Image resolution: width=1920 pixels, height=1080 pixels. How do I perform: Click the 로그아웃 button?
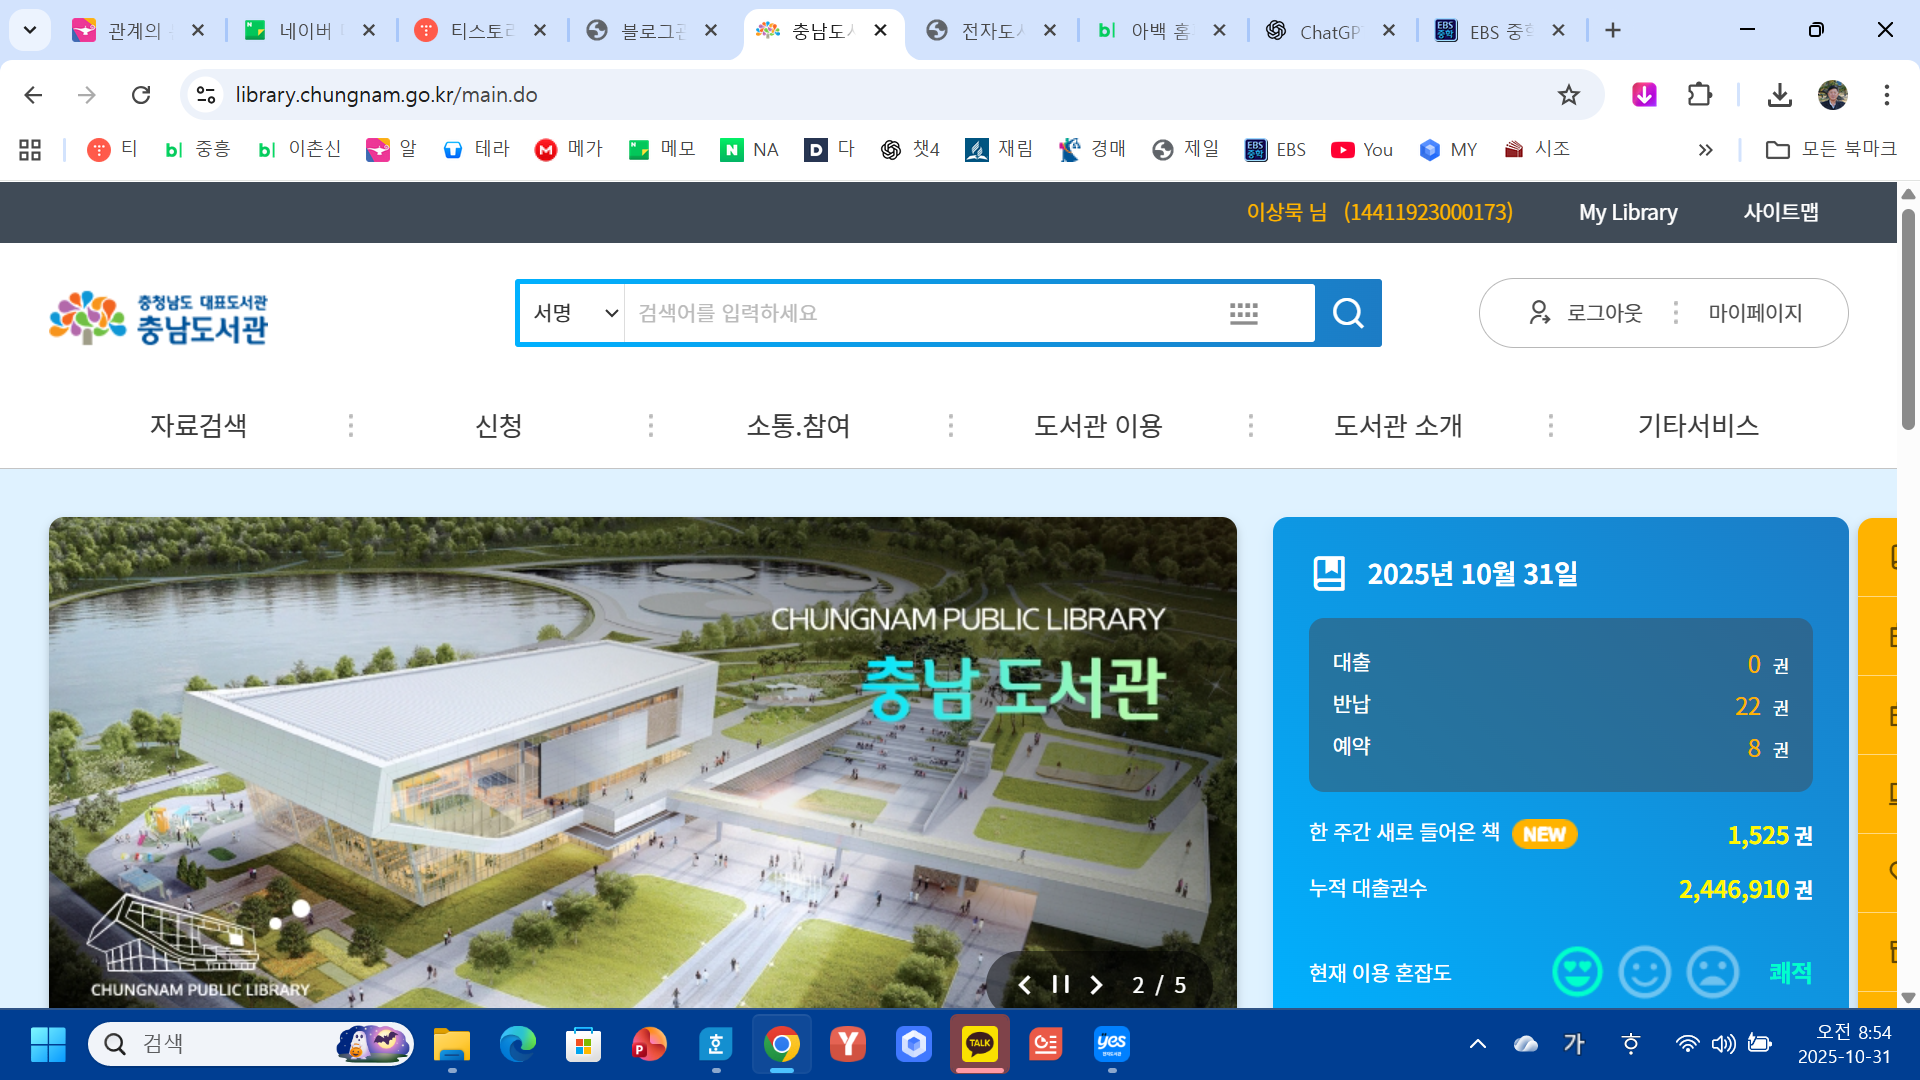click(1604, 313)
